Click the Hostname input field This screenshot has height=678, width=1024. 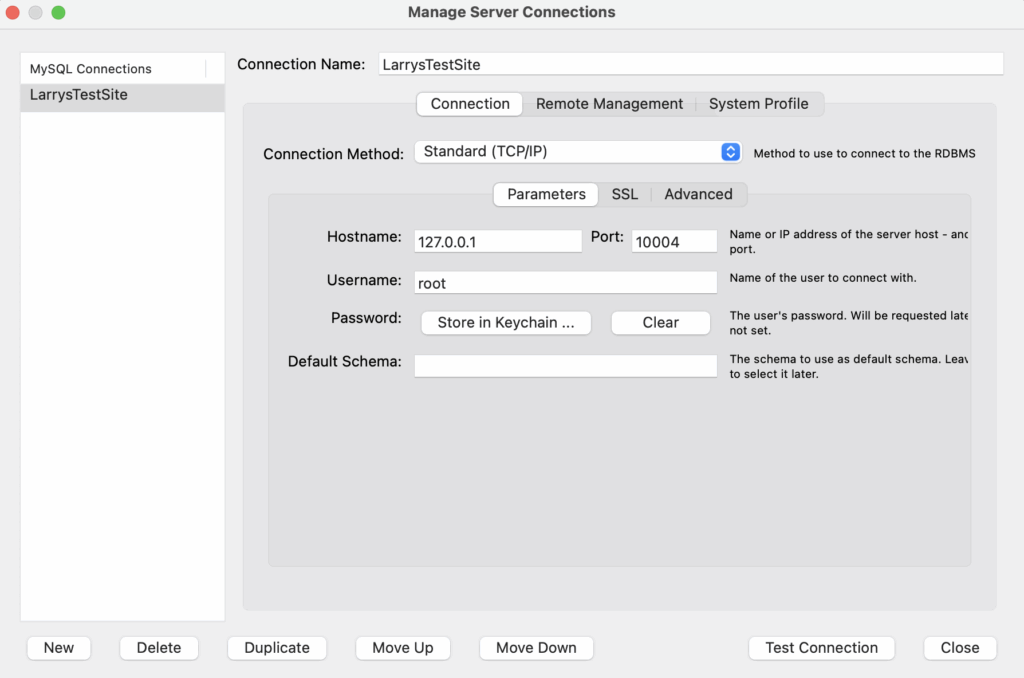point(498,242)
